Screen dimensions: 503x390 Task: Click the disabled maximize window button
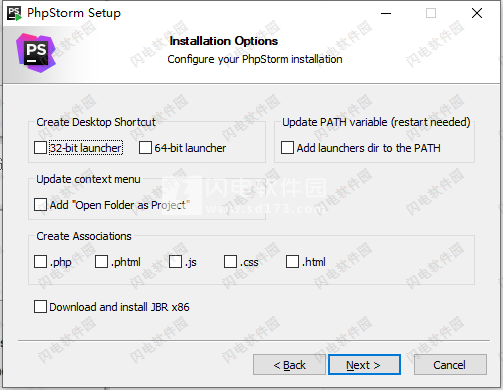pyautogui.click(x=431, y=13)
